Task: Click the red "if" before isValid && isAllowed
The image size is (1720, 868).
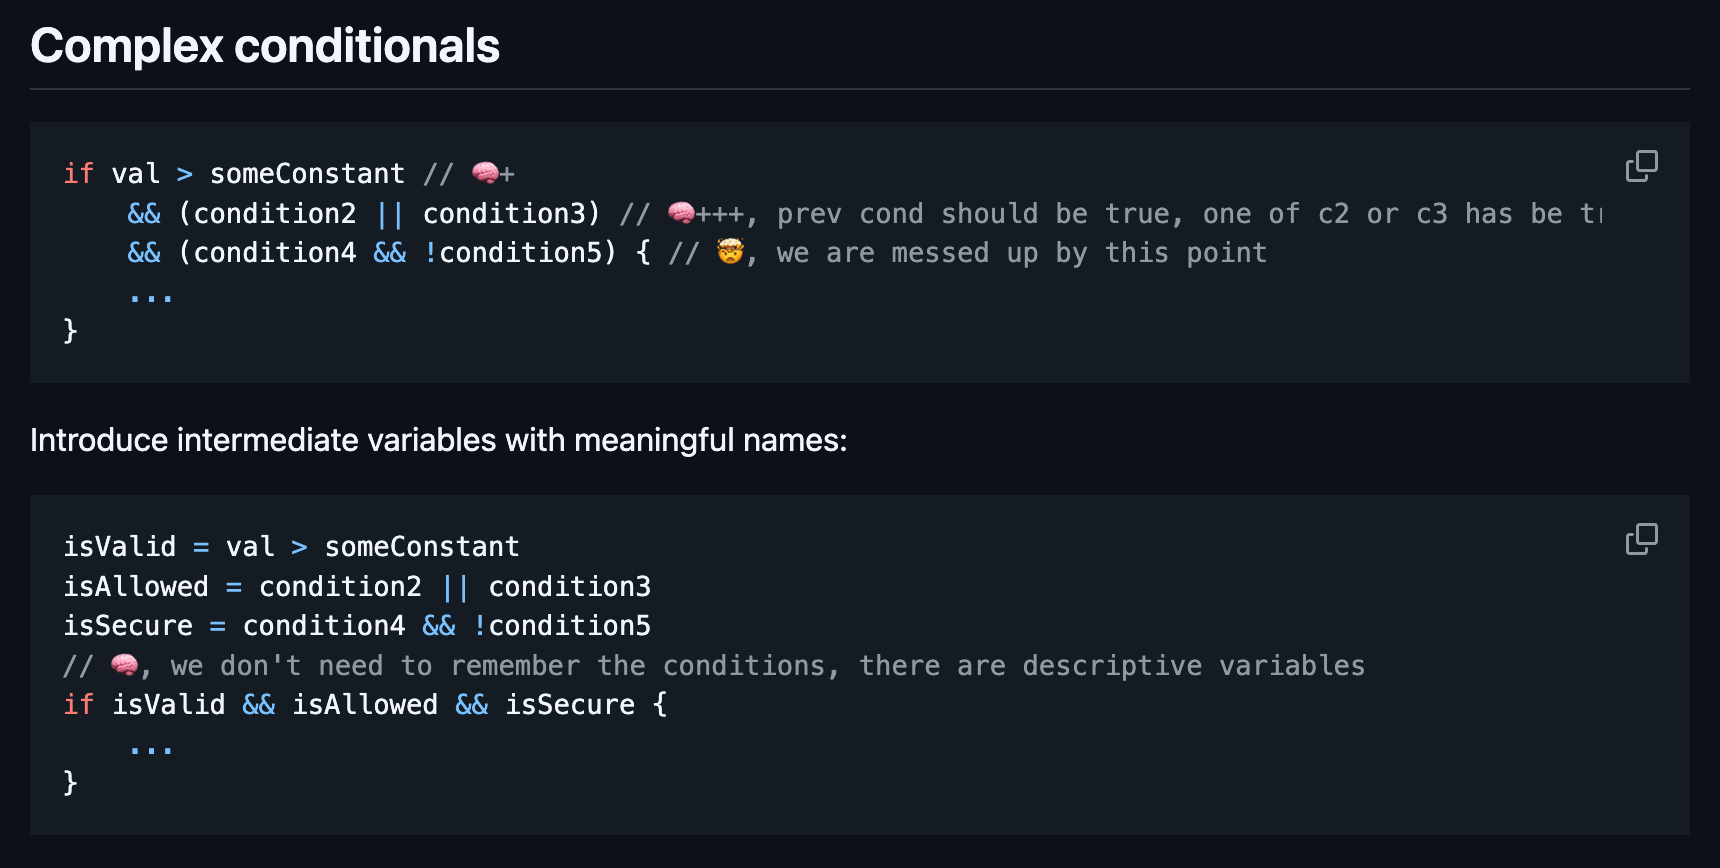Action: tap(78, 705)
